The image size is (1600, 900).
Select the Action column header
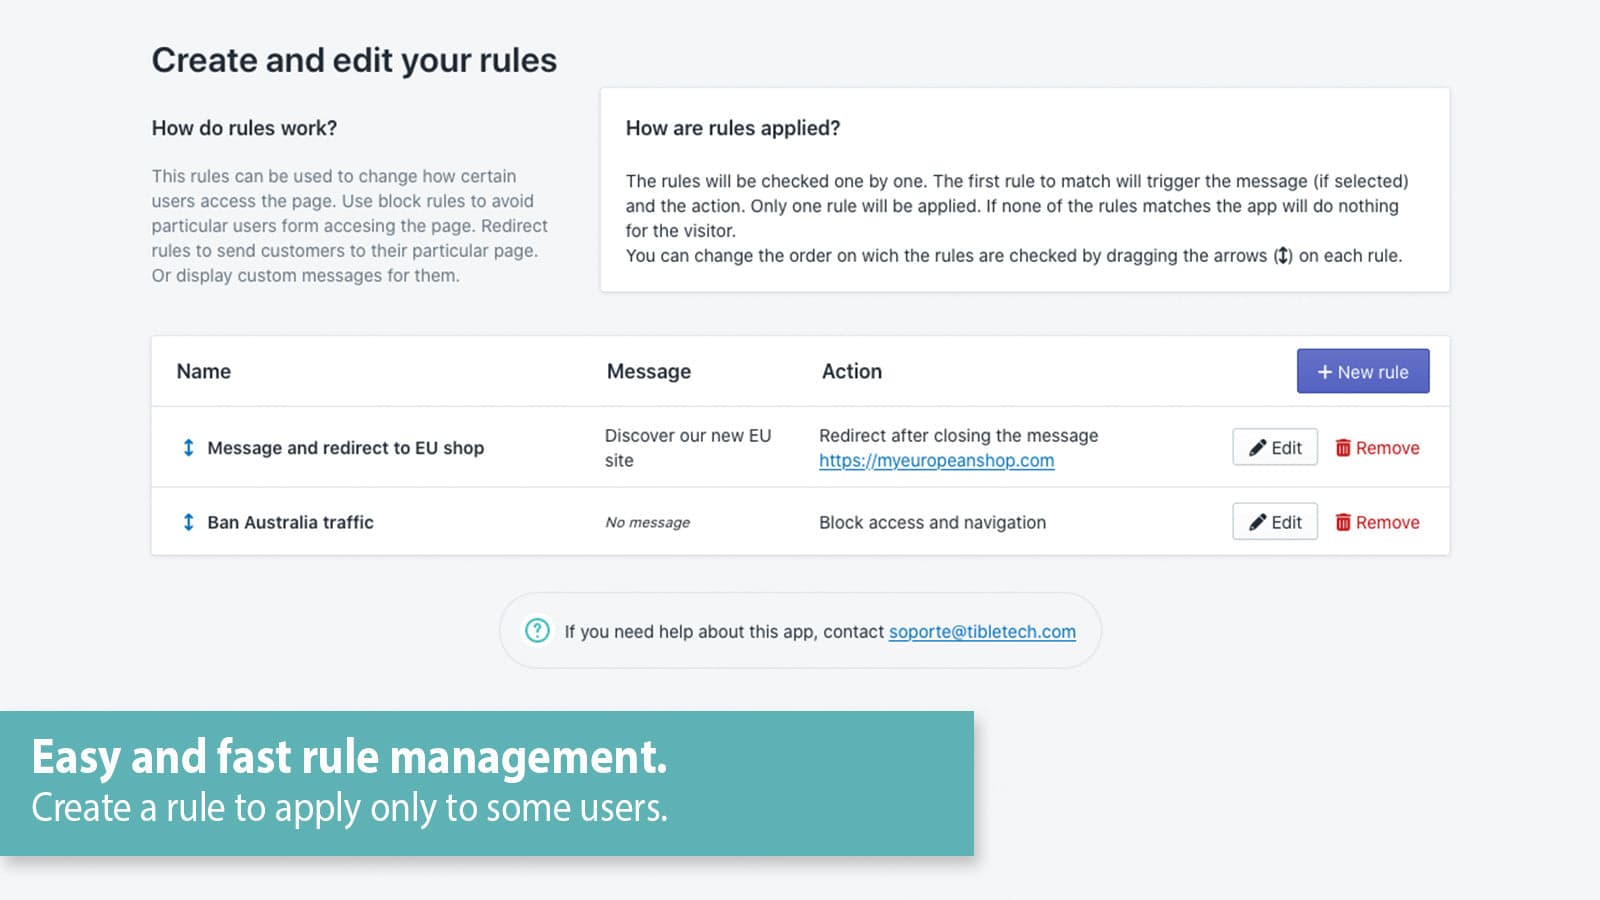[x=851, y=371]
